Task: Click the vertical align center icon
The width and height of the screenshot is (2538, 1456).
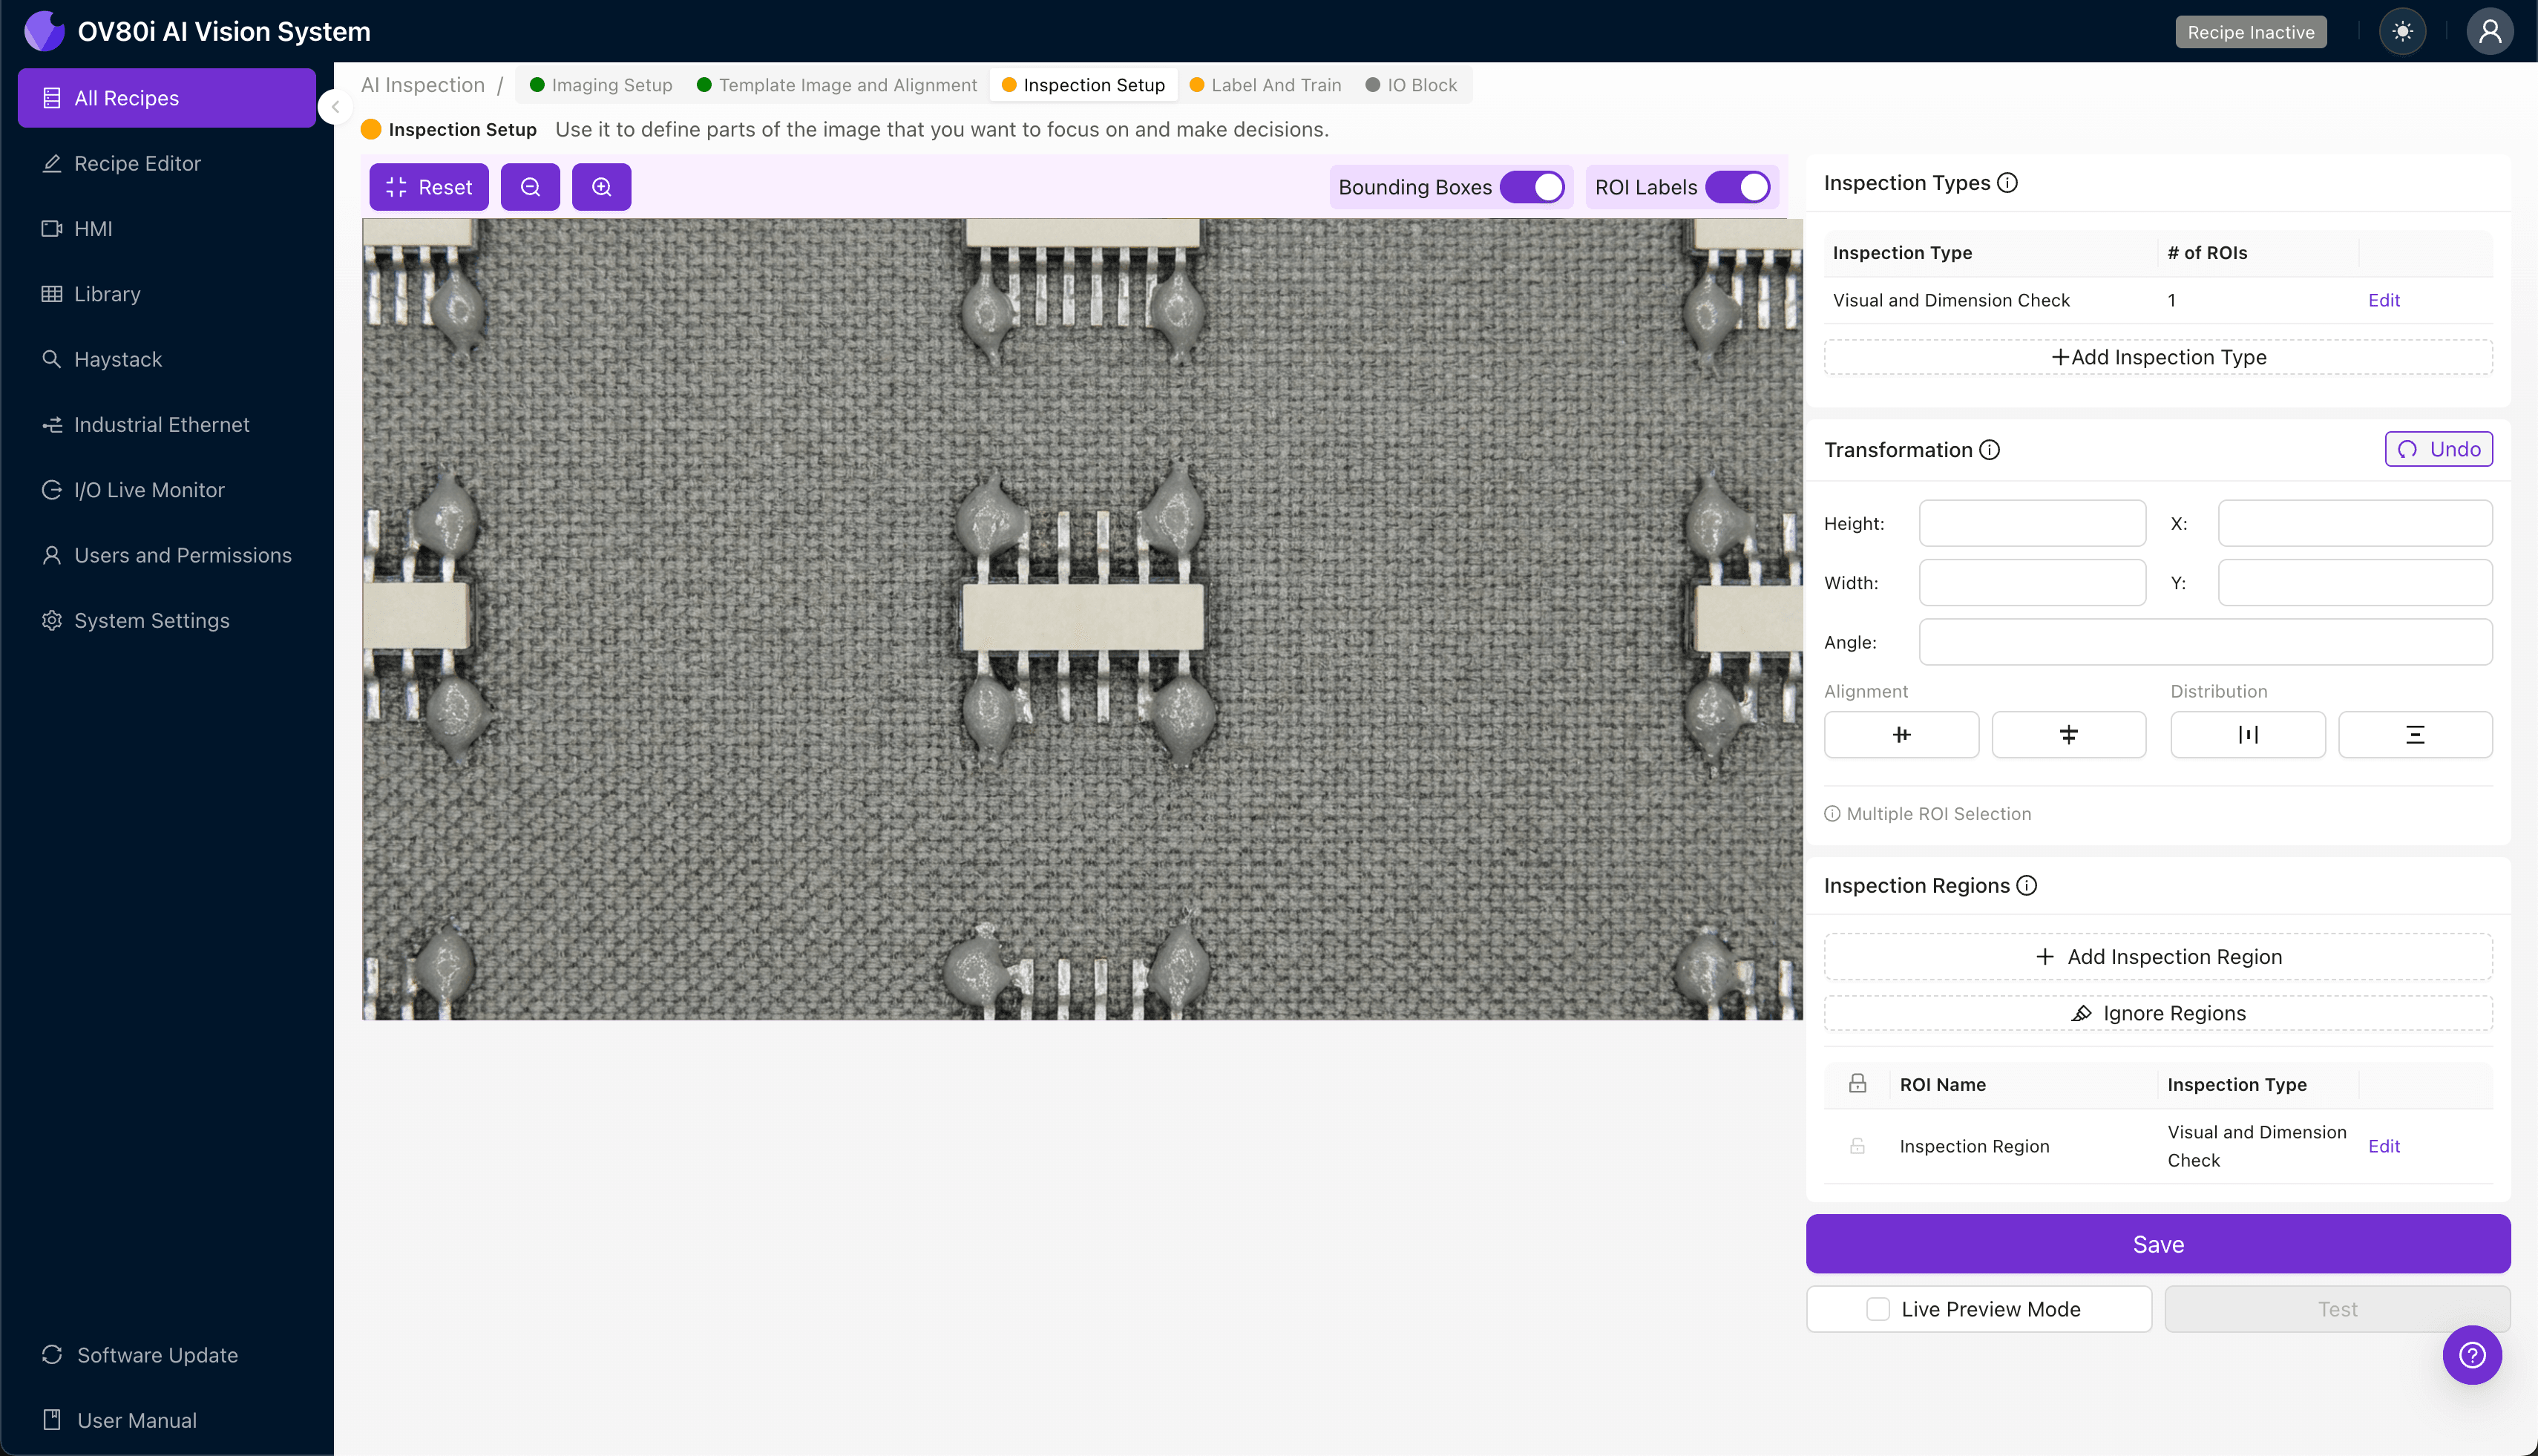Action: (x=2068, y=735)
